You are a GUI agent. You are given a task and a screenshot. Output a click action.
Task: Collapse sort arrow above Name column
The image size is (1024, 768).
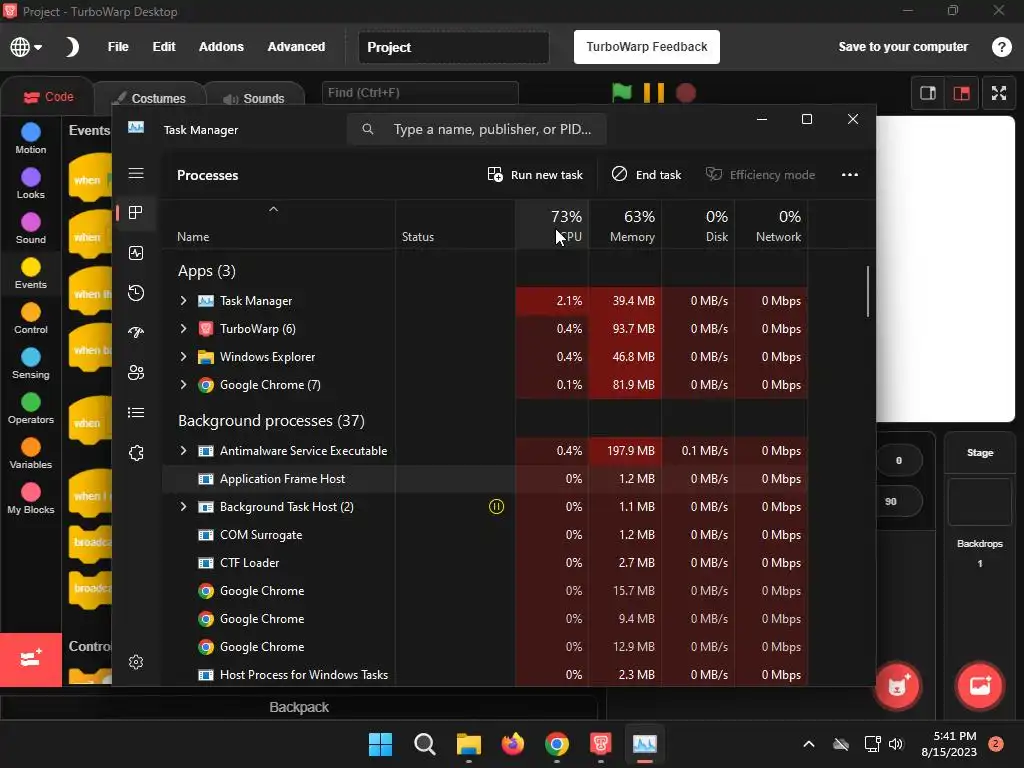pyautogui.click(x=274, y=209)
